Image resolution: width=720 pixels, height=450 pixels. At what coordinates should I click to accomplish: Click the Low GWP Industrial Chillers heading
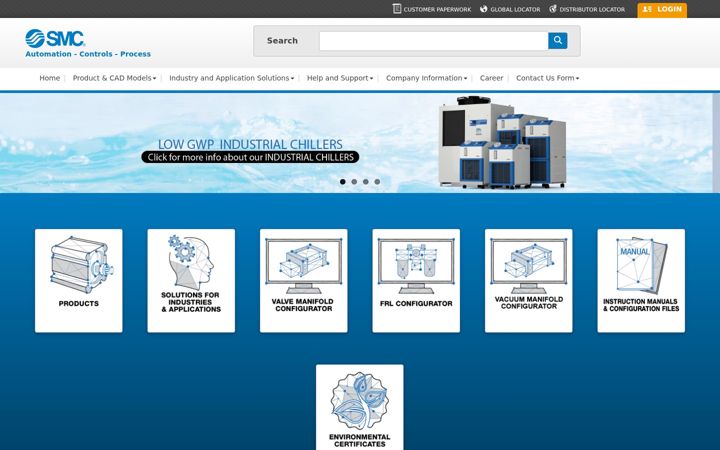(250, 144)
